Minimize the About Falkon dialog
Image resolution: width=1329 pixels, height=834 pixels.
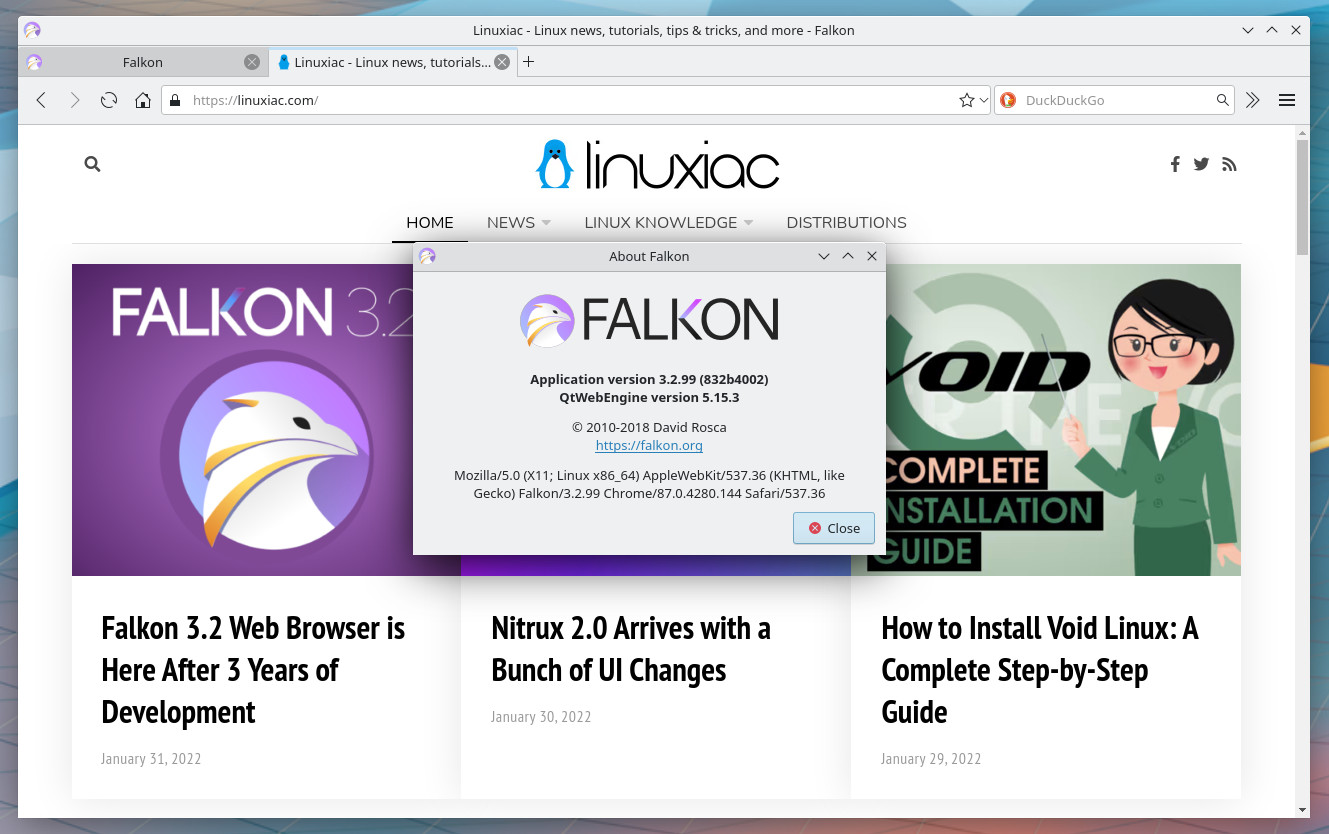824,256
